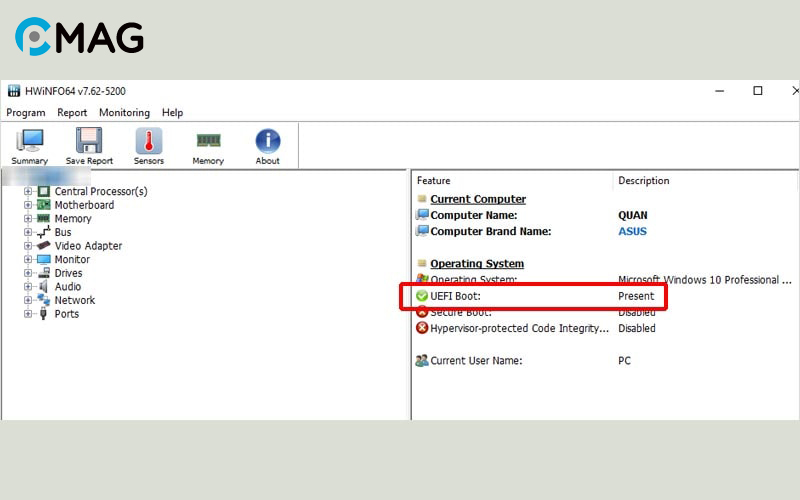Click the Save Report floppy icon
This screenshot has width=800, height=500.
[x=89, y=141]
